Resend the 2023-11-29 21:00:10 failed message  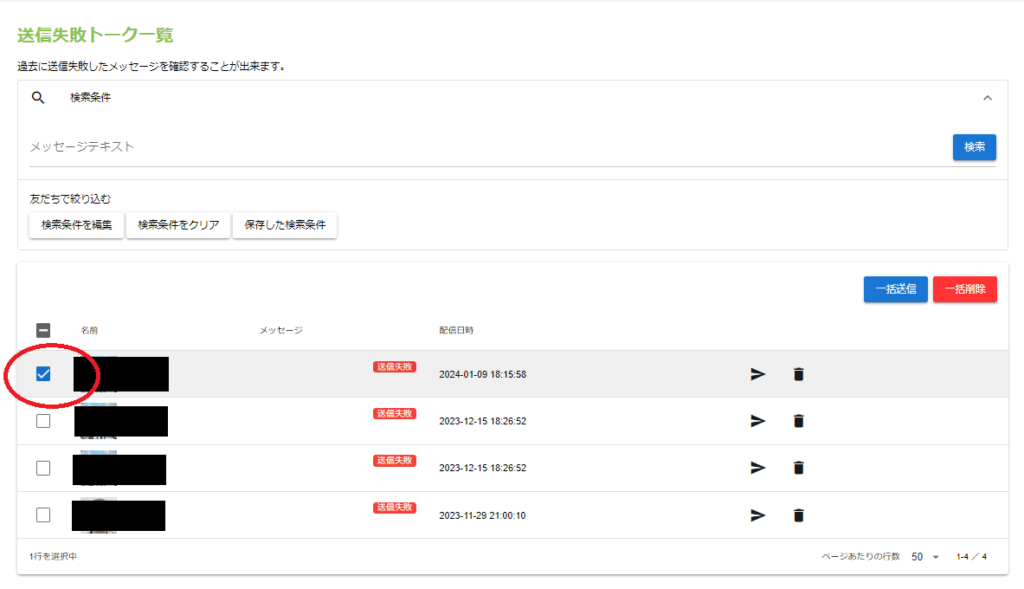758,515
